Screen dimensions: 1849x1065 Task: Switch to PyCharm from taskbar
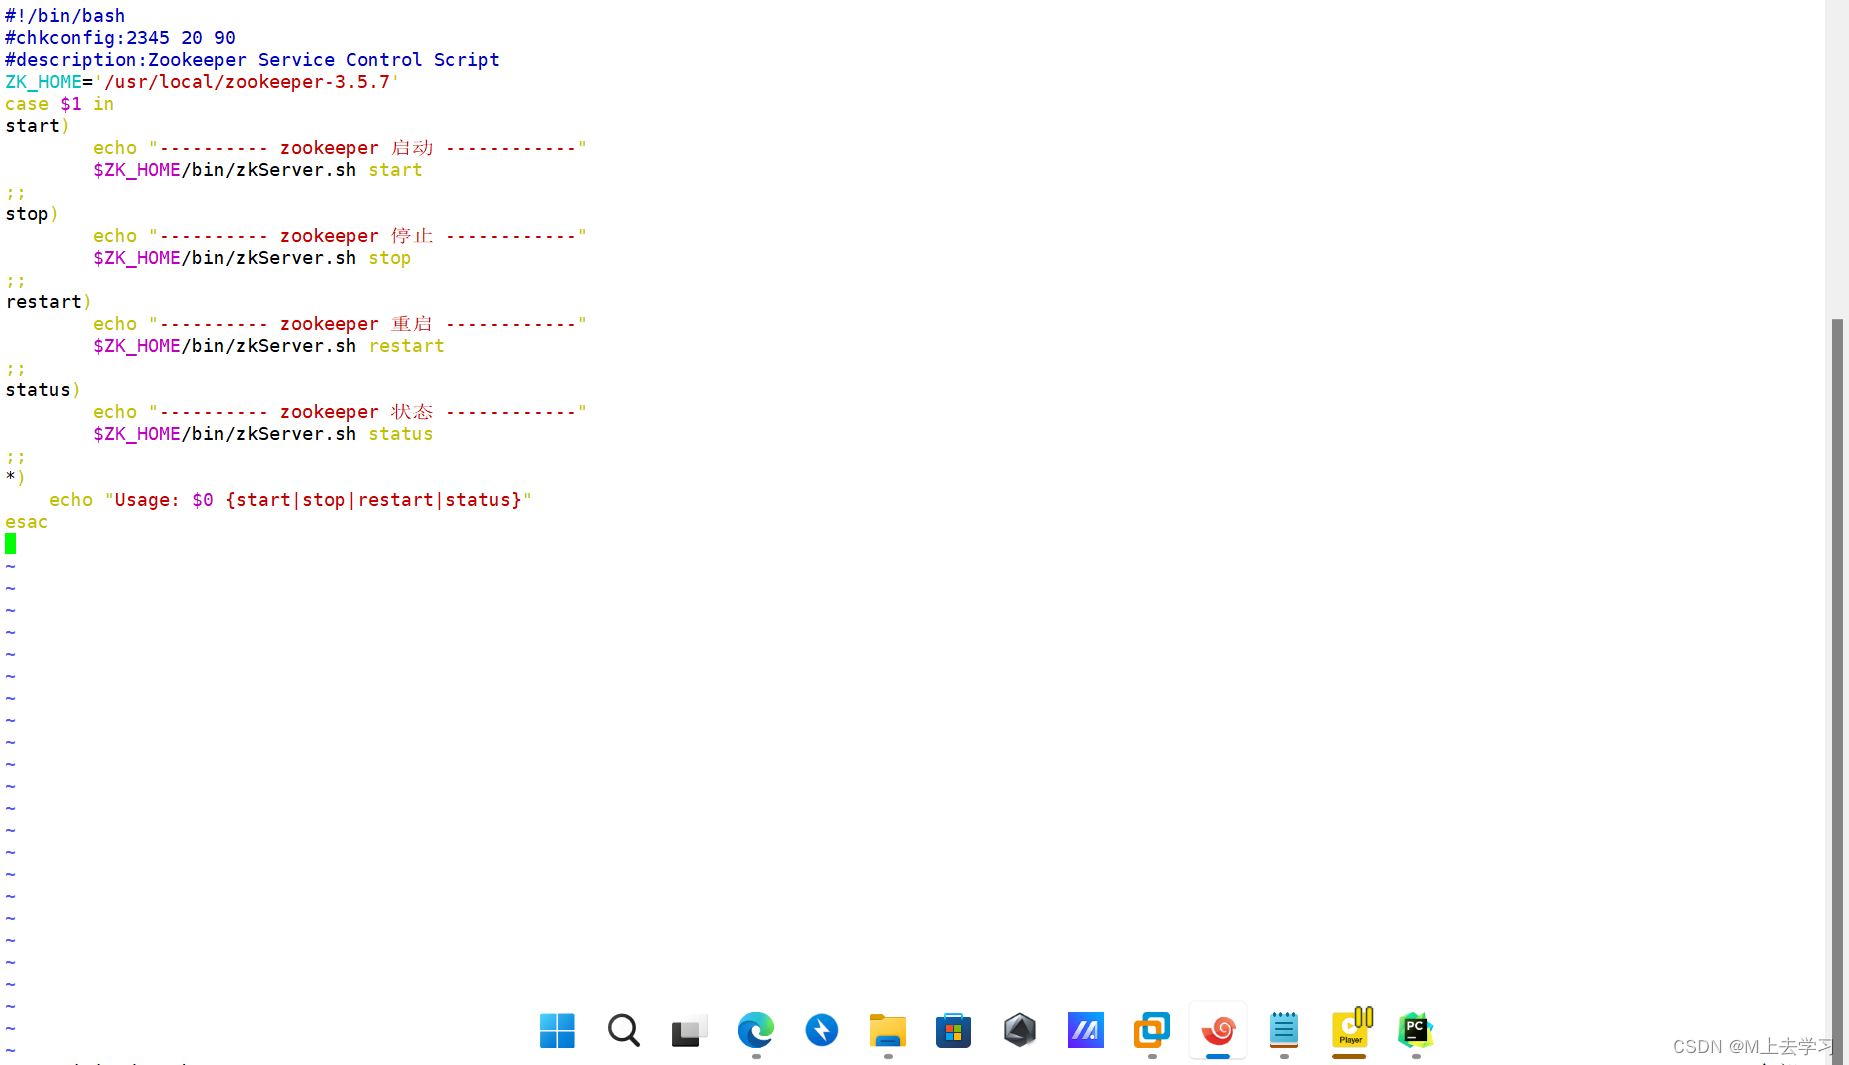[1415, 1030]
